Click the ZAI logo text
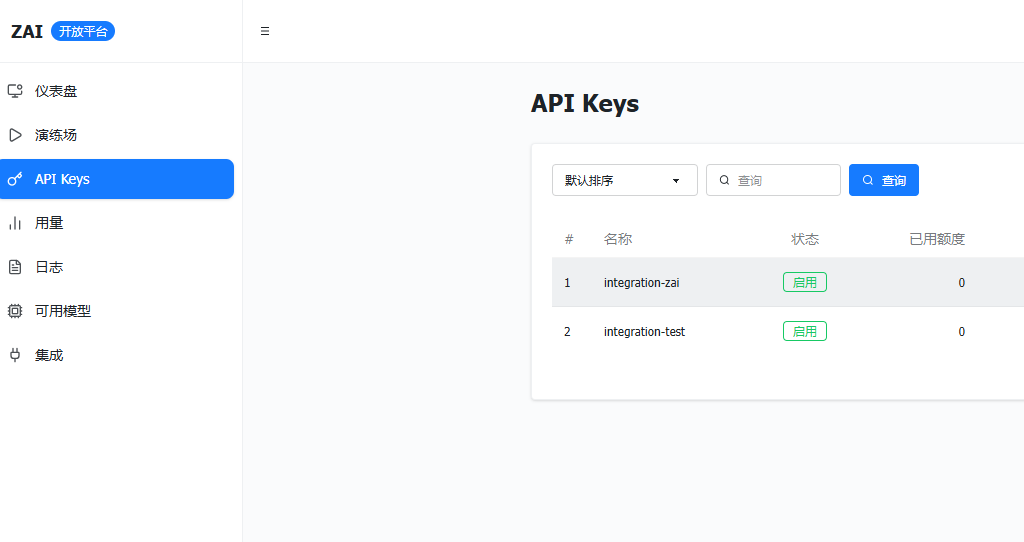Viewport: 1024px width, 542px height. [x=27, y=31]
